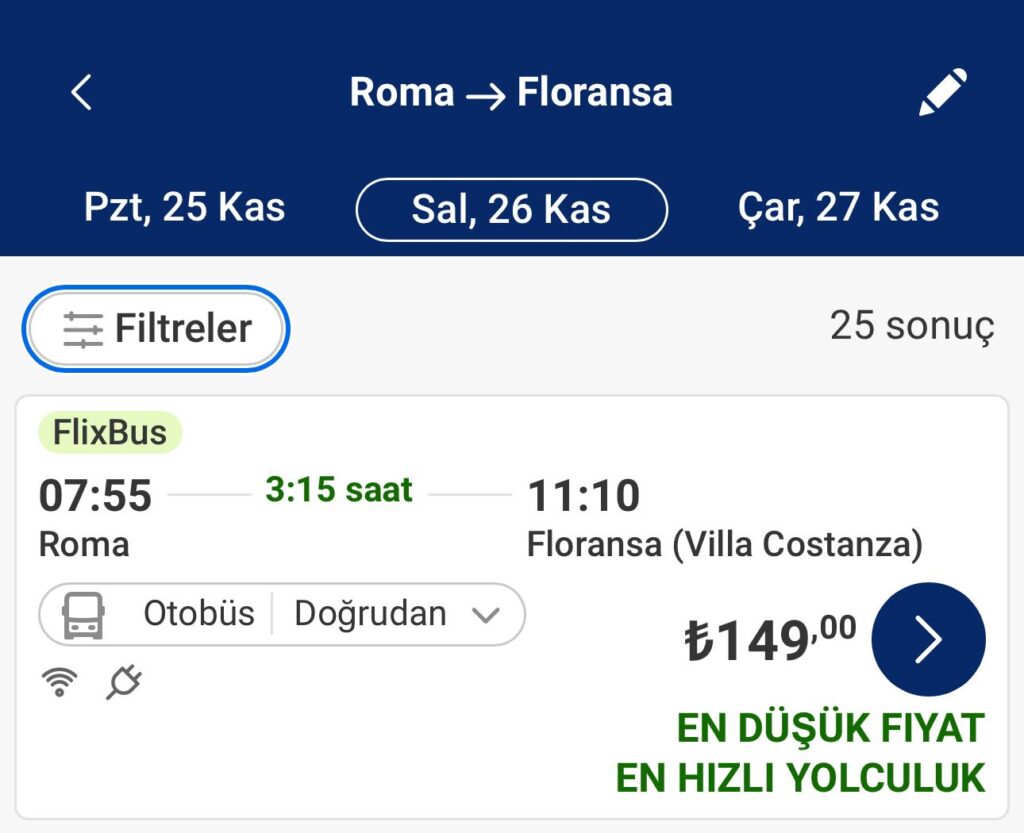Tap the power plug amenity icon
This screenshot has width=1024, height=833.
[124, 682]
